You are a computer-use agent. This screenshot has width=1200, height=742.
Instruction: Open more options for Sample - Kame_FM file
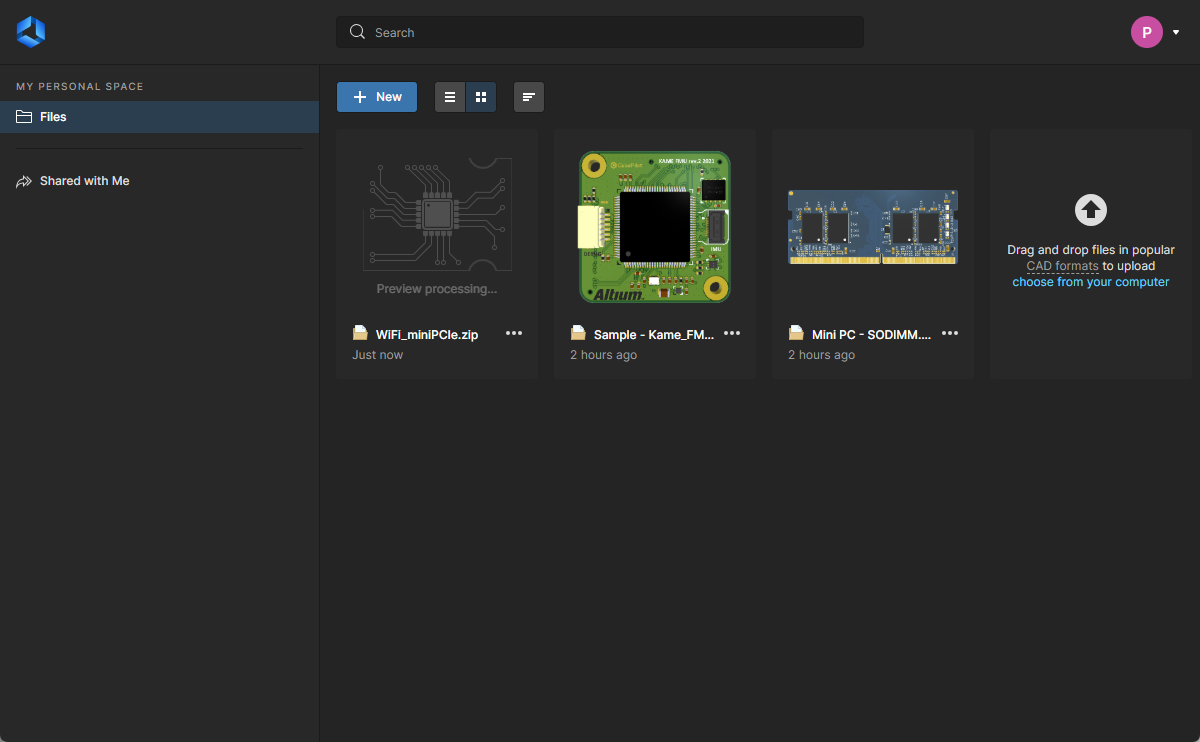coord(732,334)
